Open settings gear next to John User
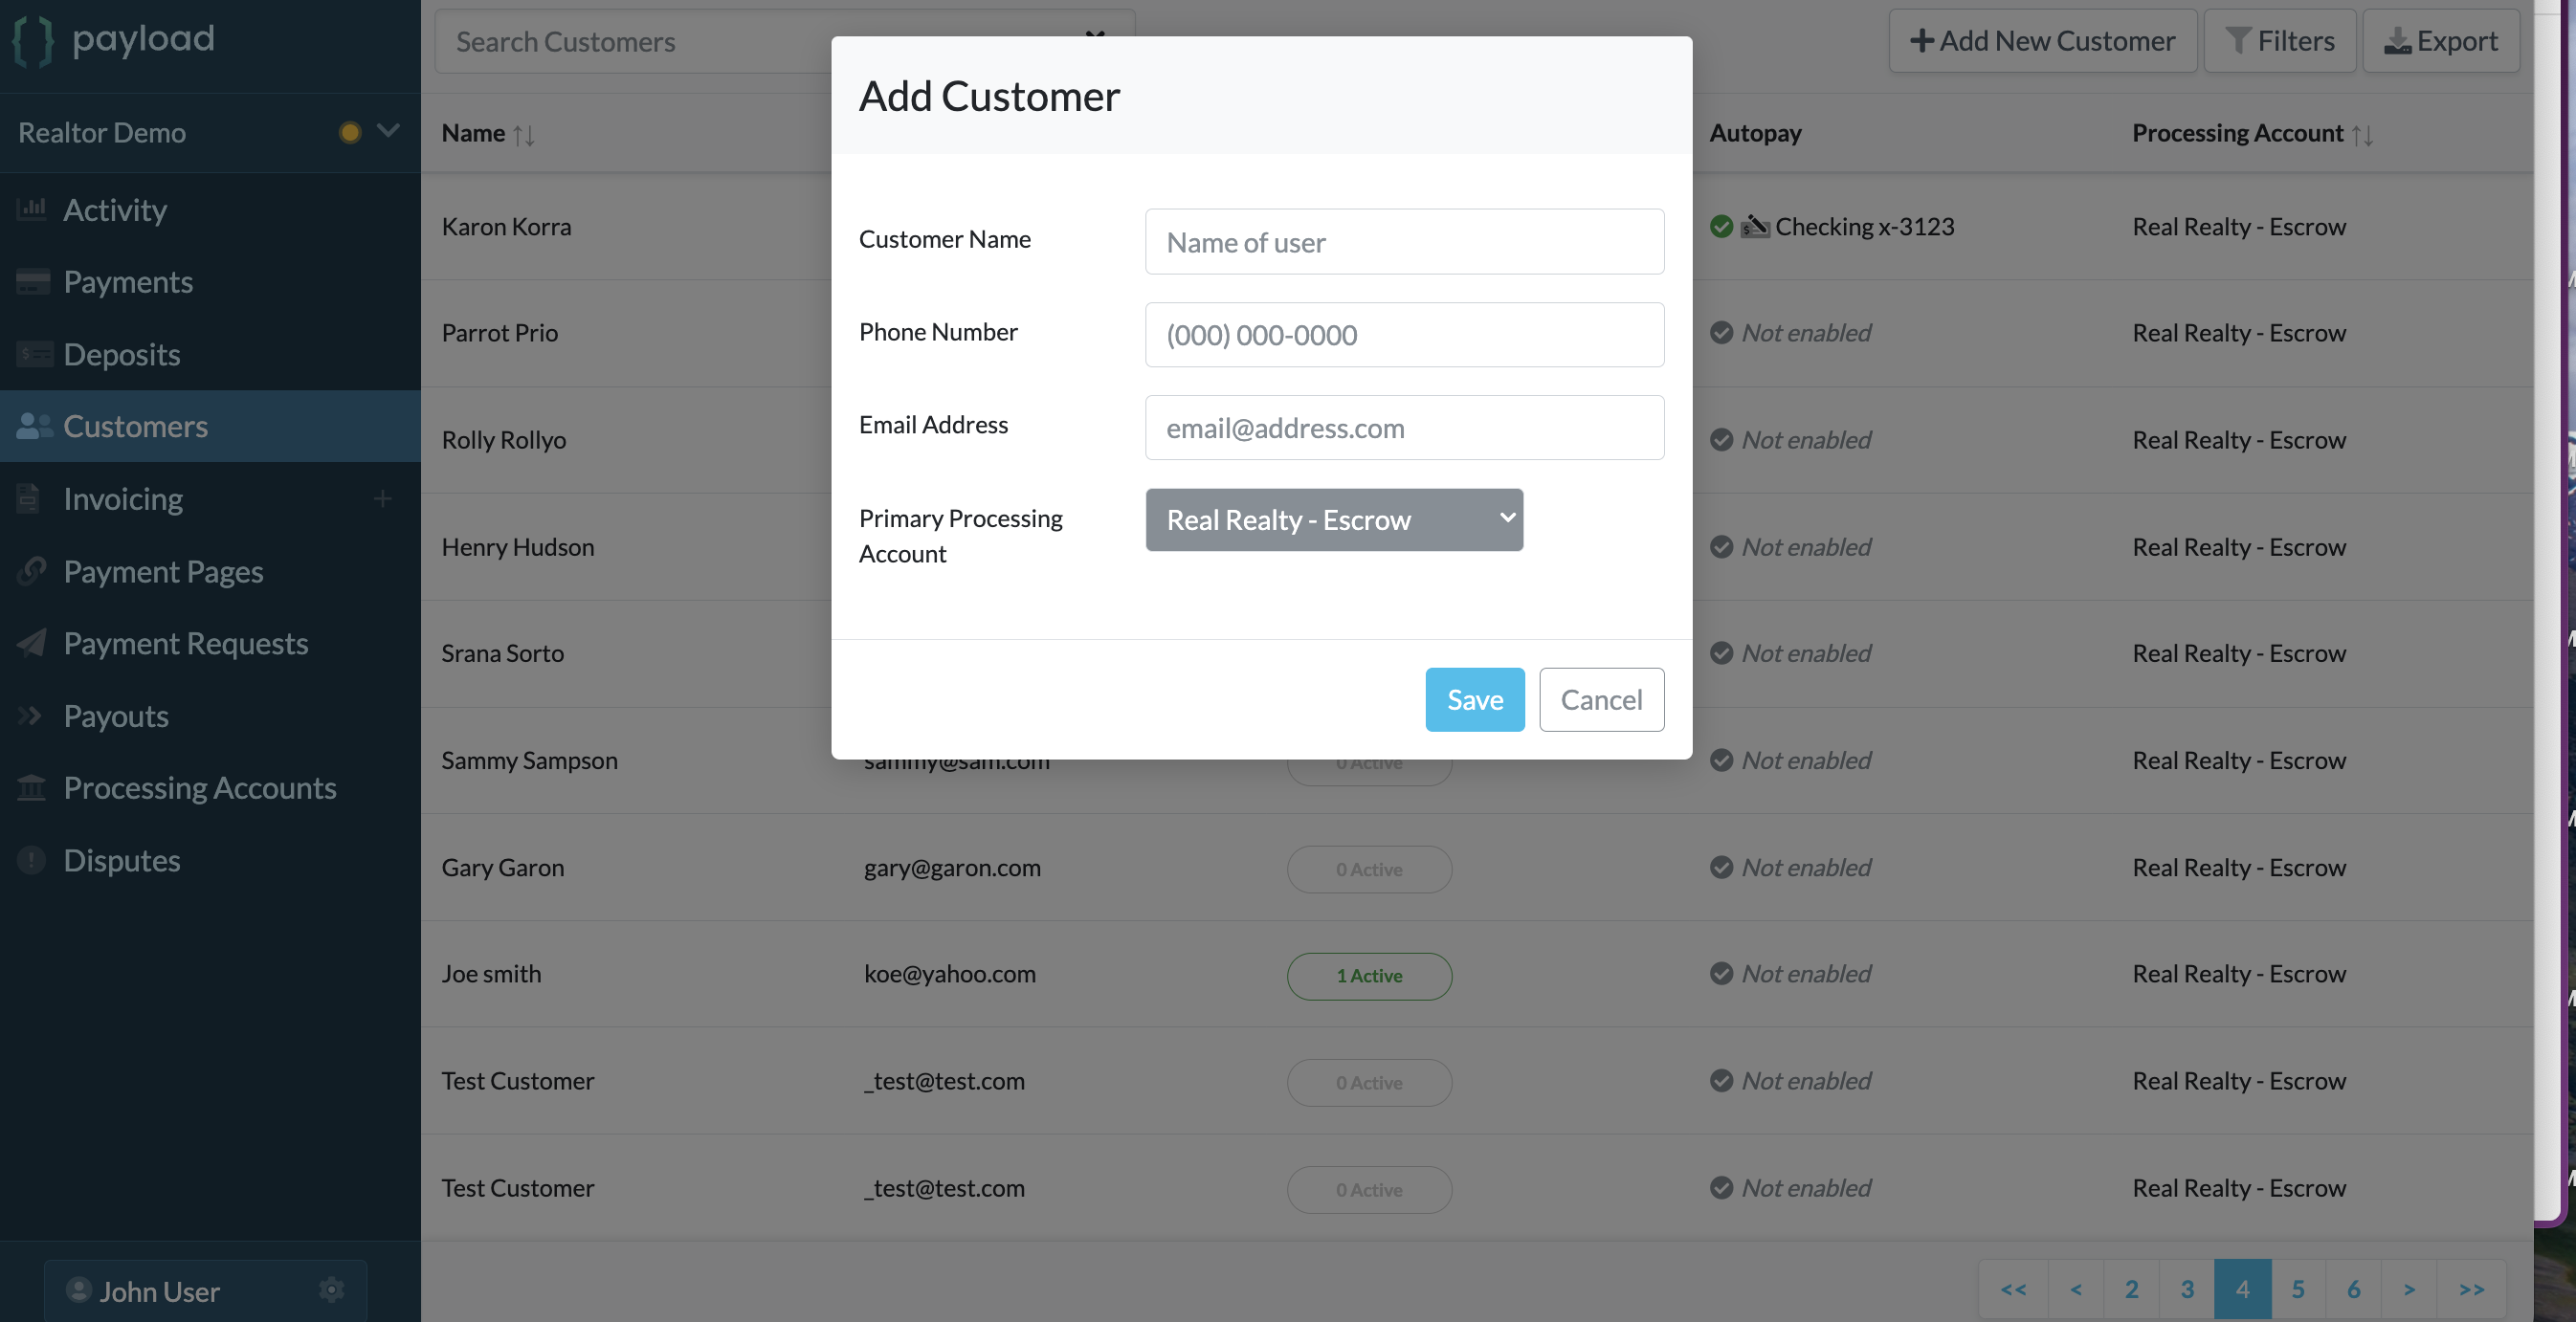2576x1322 pixels. tap(331, 1290)
